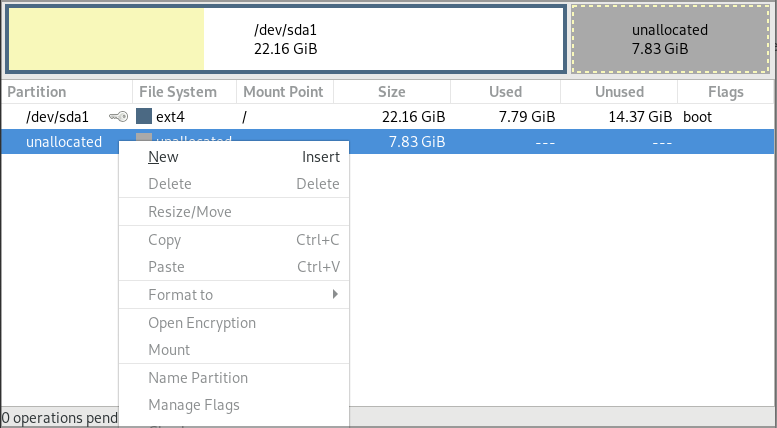777x428 pixels.
Task: Click Mount in the context menu
Action: 169,350
